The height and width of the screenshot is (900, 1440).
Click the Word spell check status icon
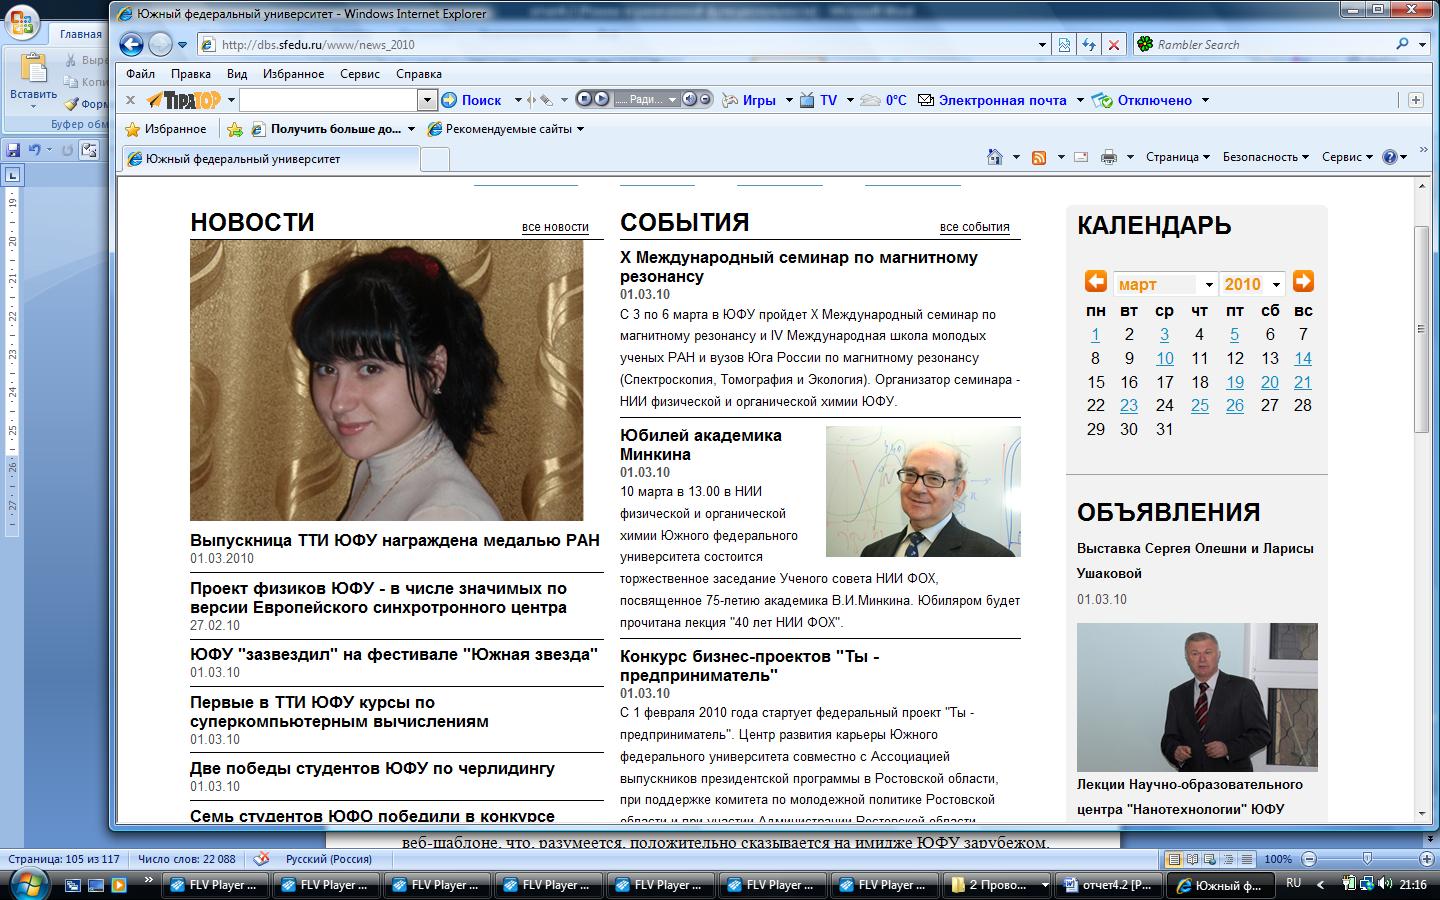tap(262, 859)
